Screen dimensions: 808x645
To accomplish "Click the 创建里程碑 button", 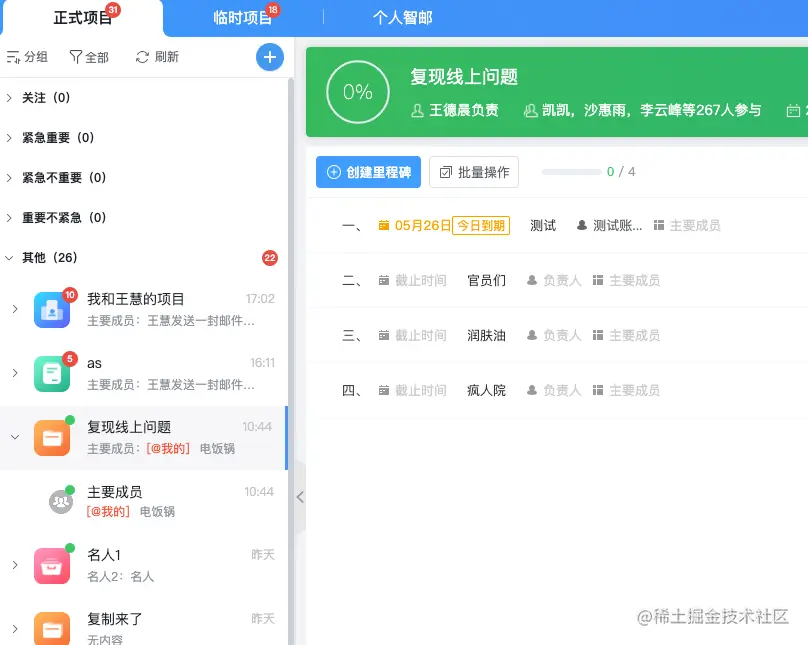I will [x=368, y=171].
